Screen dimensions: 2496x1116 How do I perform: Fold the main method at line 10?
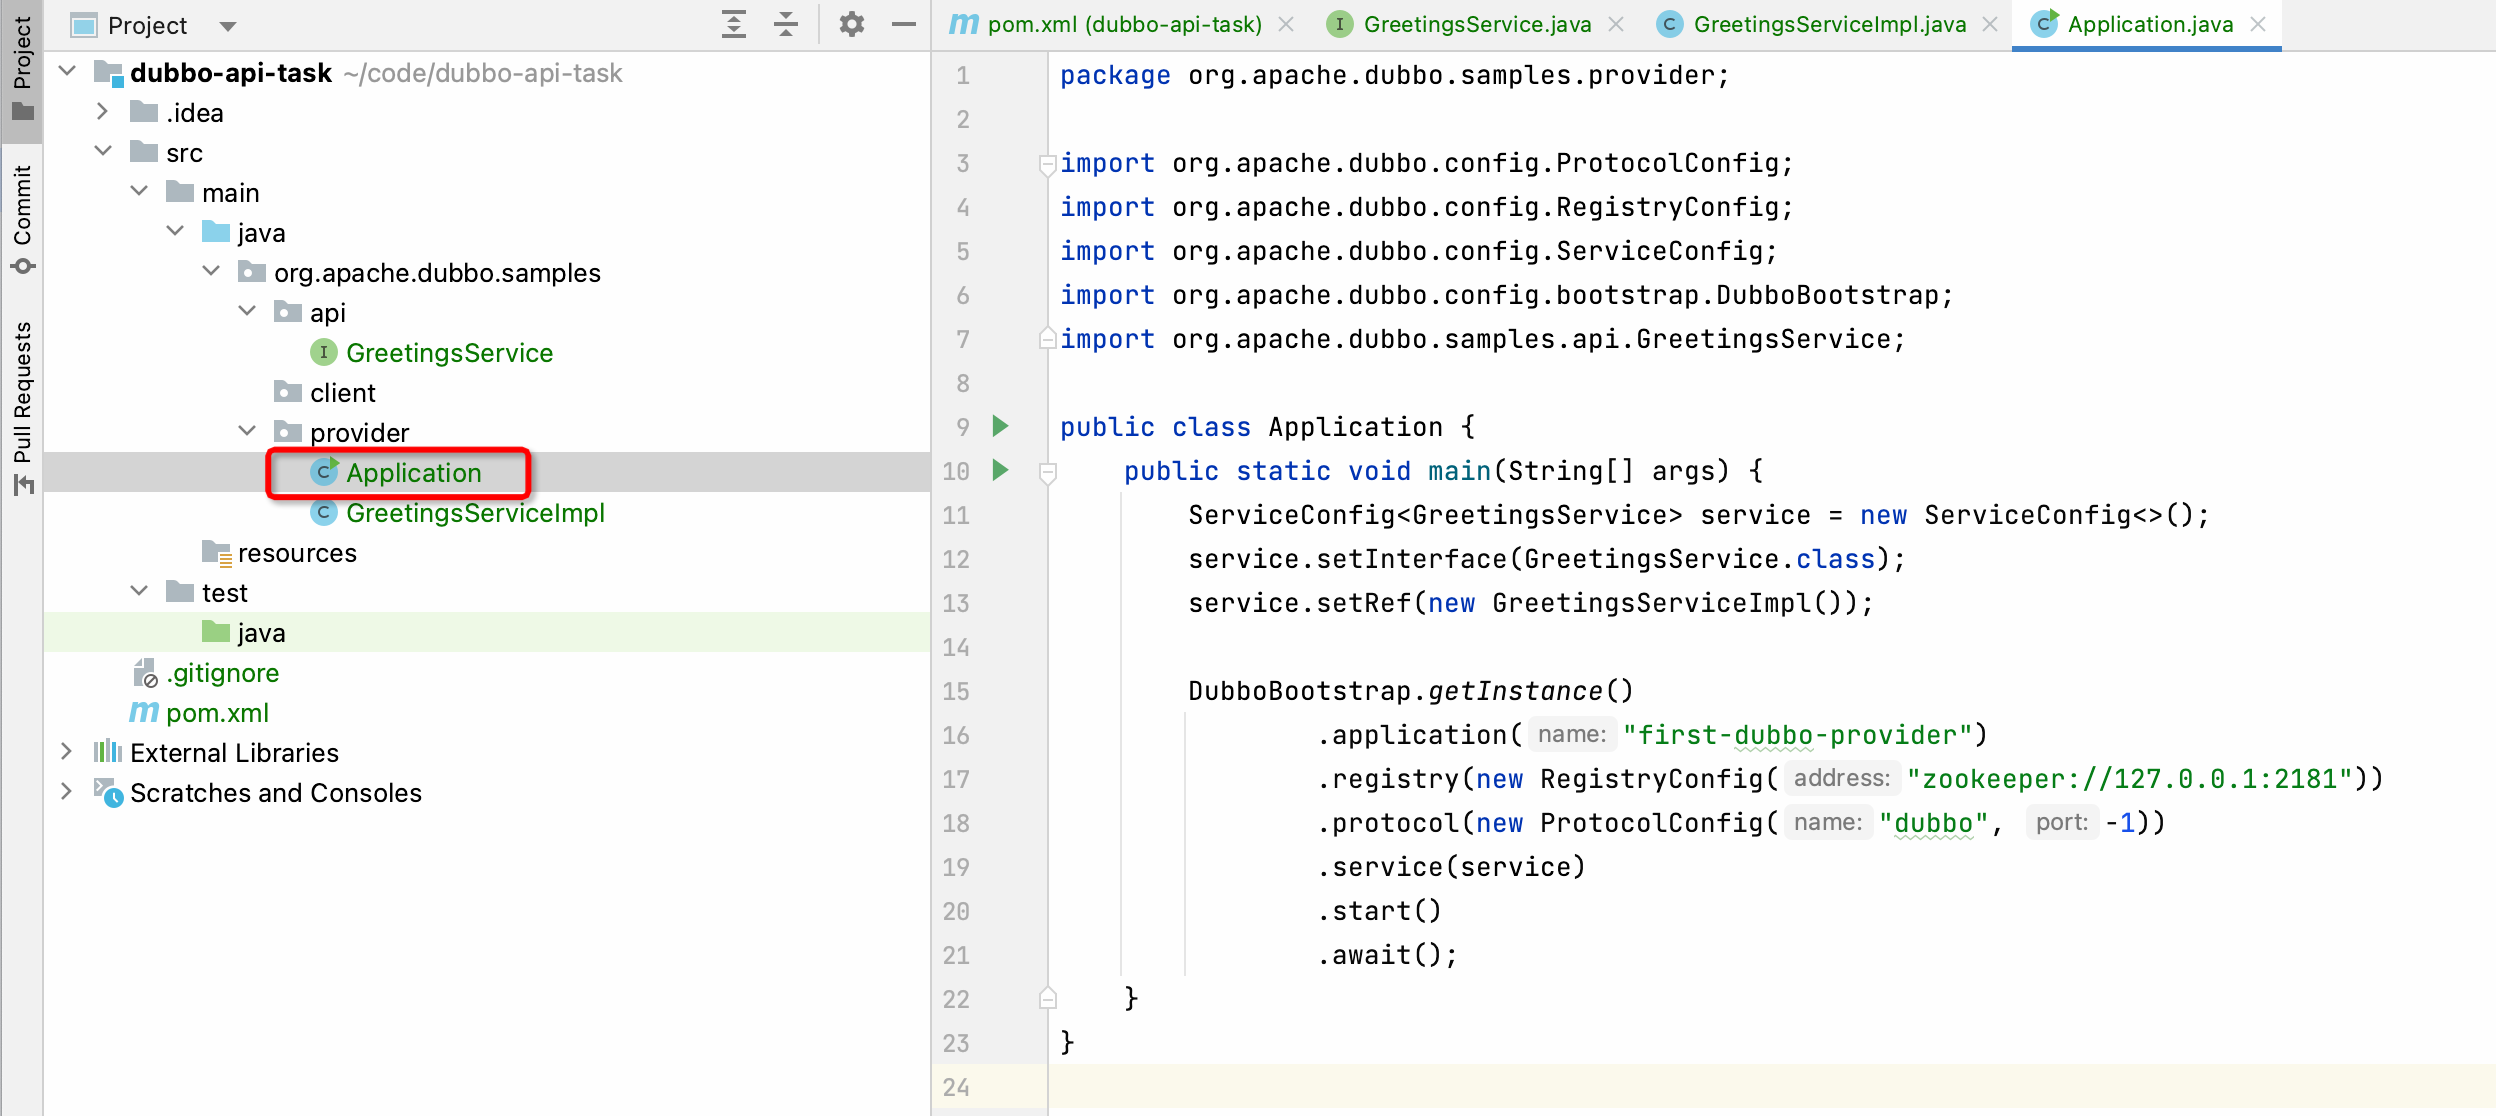point(1048,471)
